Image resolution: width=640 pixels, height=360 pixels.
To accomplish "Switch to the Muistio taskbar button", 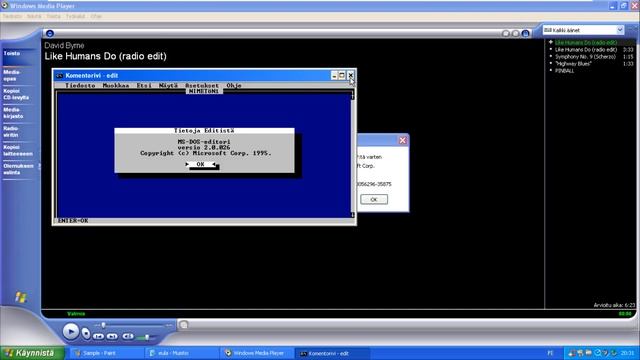I will (182, 353).
